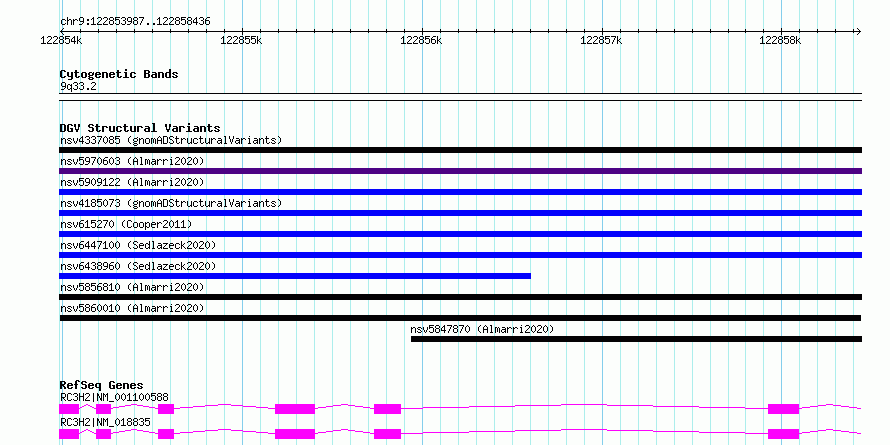Click the nsv5909122 (Almarri2020) label
The image size is (890, 445).
click(132, 182)
